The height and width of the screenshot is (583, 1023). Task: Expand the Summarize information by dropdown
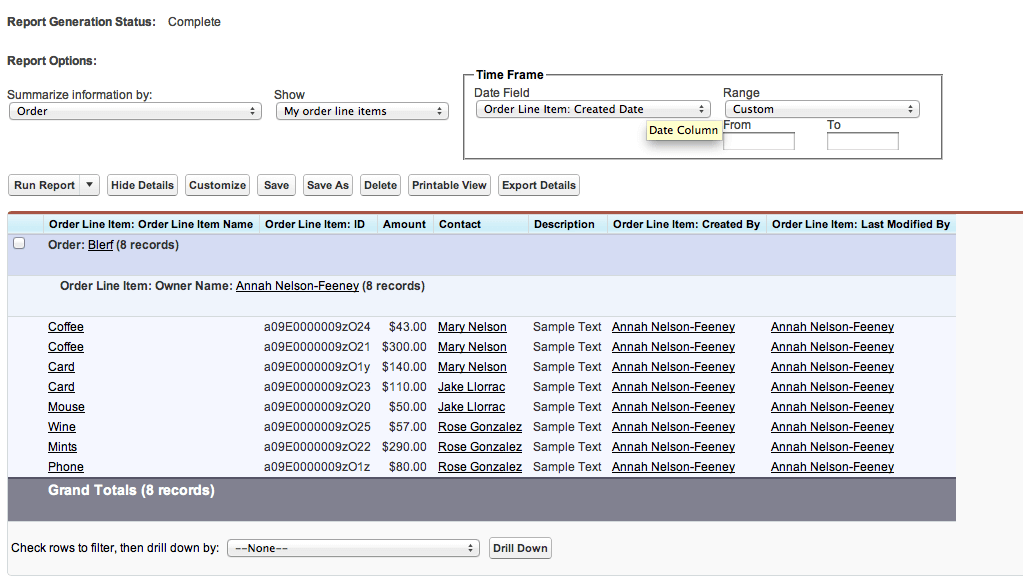pyautogui.click(x=135, y=111)
